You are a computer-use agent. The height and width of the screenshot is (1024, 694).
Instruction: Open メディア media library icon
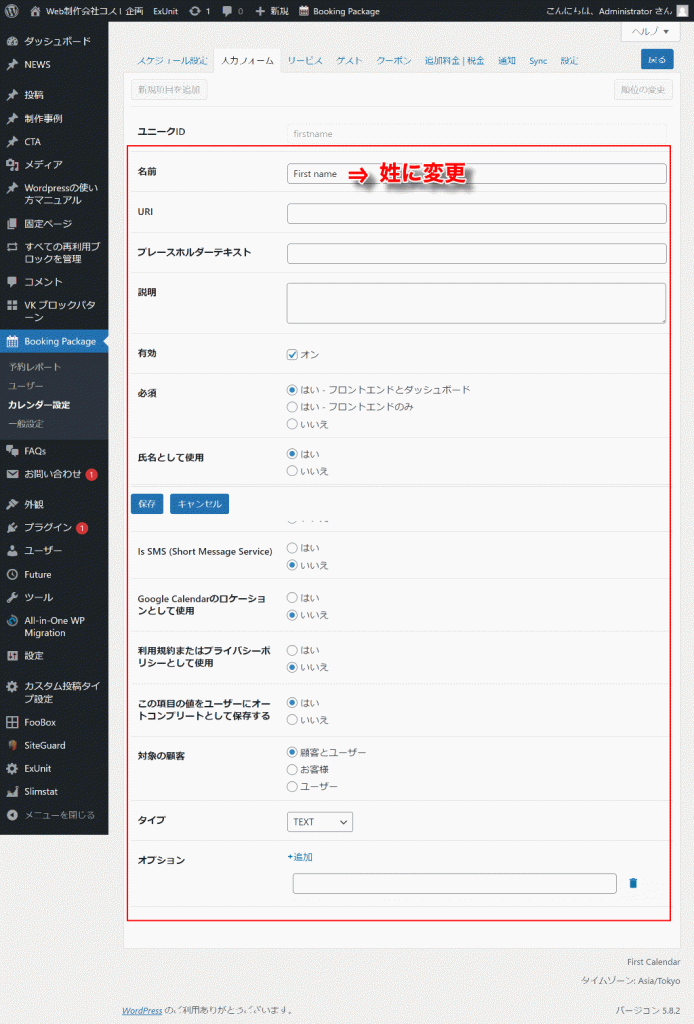pos(12,165)
